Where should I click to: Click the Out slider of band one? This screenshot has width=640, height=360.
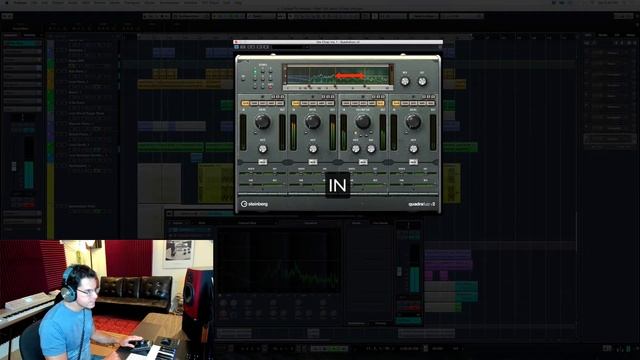click(274, 173)
